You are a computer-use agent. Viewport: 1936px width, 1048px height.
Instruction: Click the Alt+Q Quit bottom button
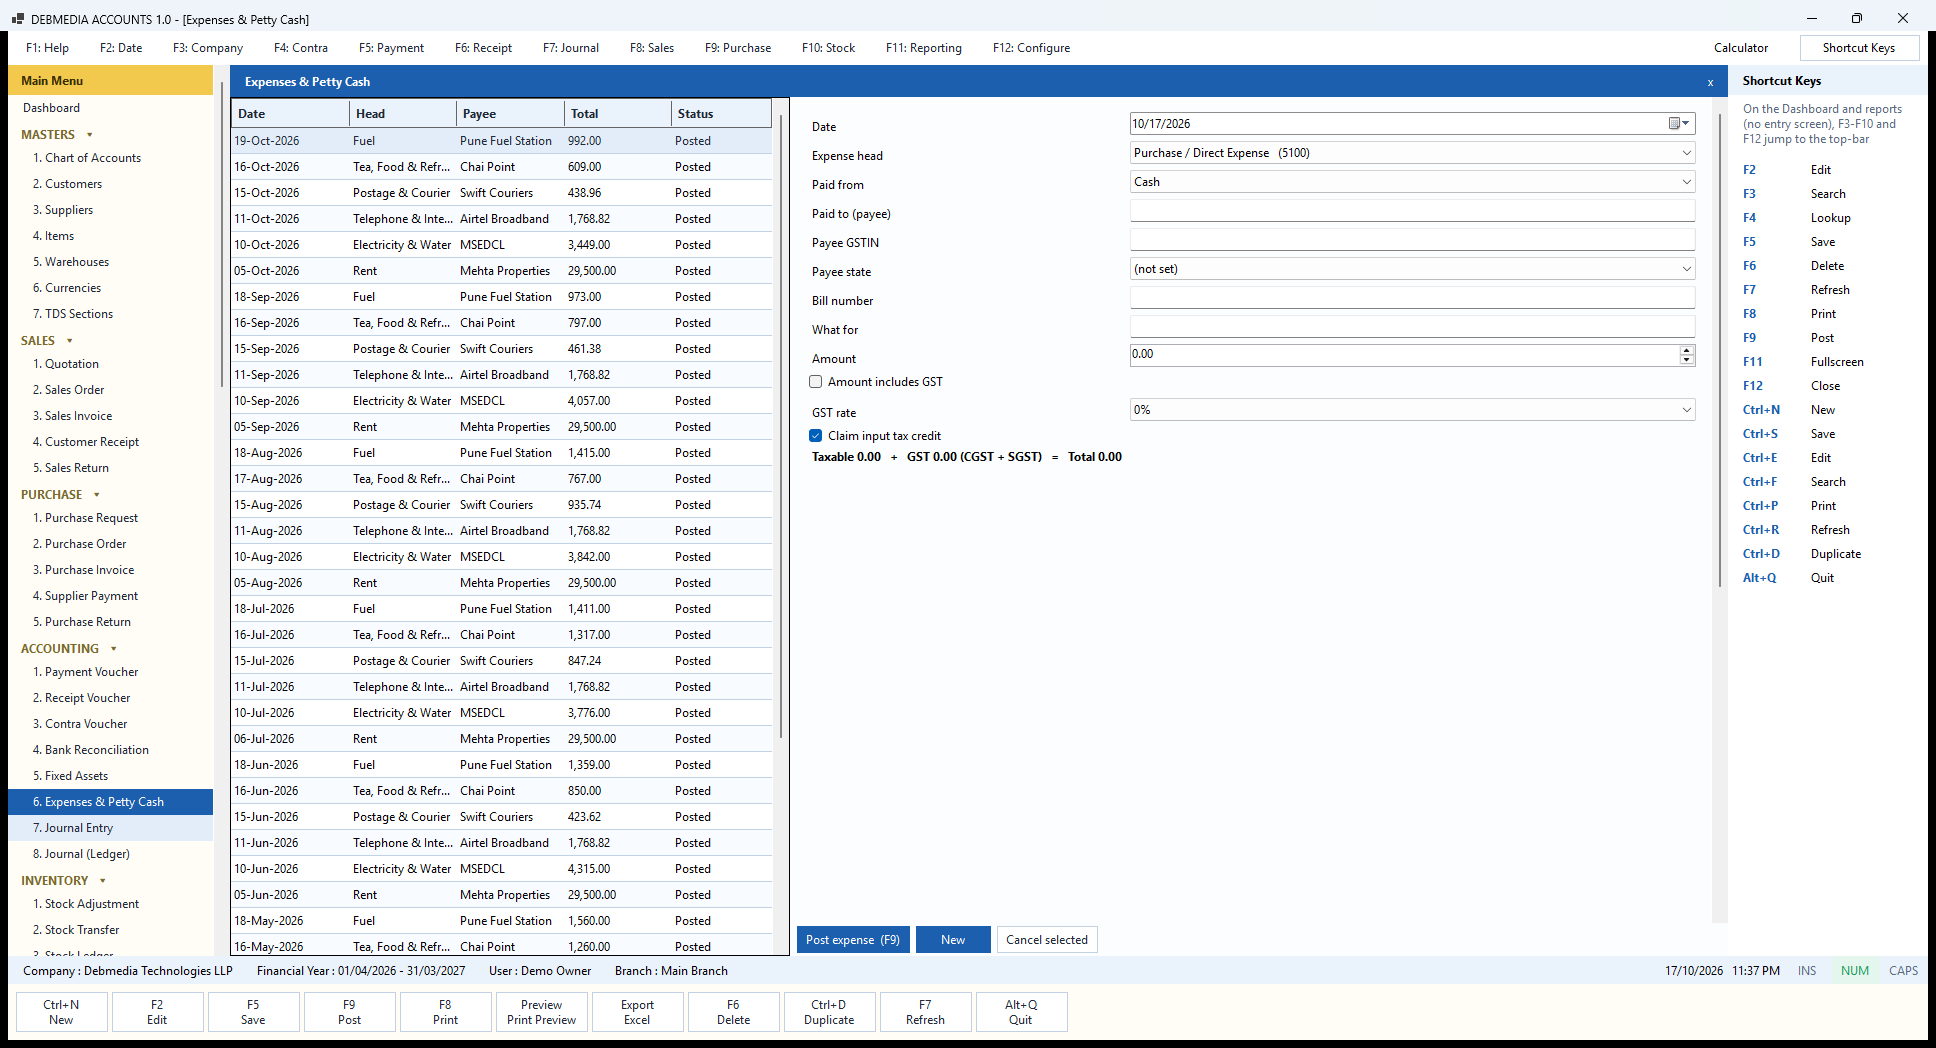pos(1021,1012)
